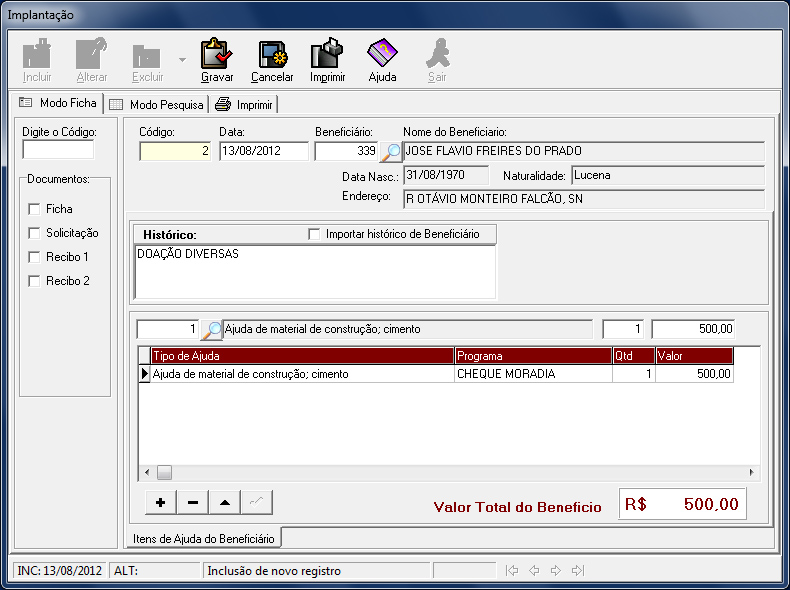Click the Gravar save toolbar icon

point(217,59)
